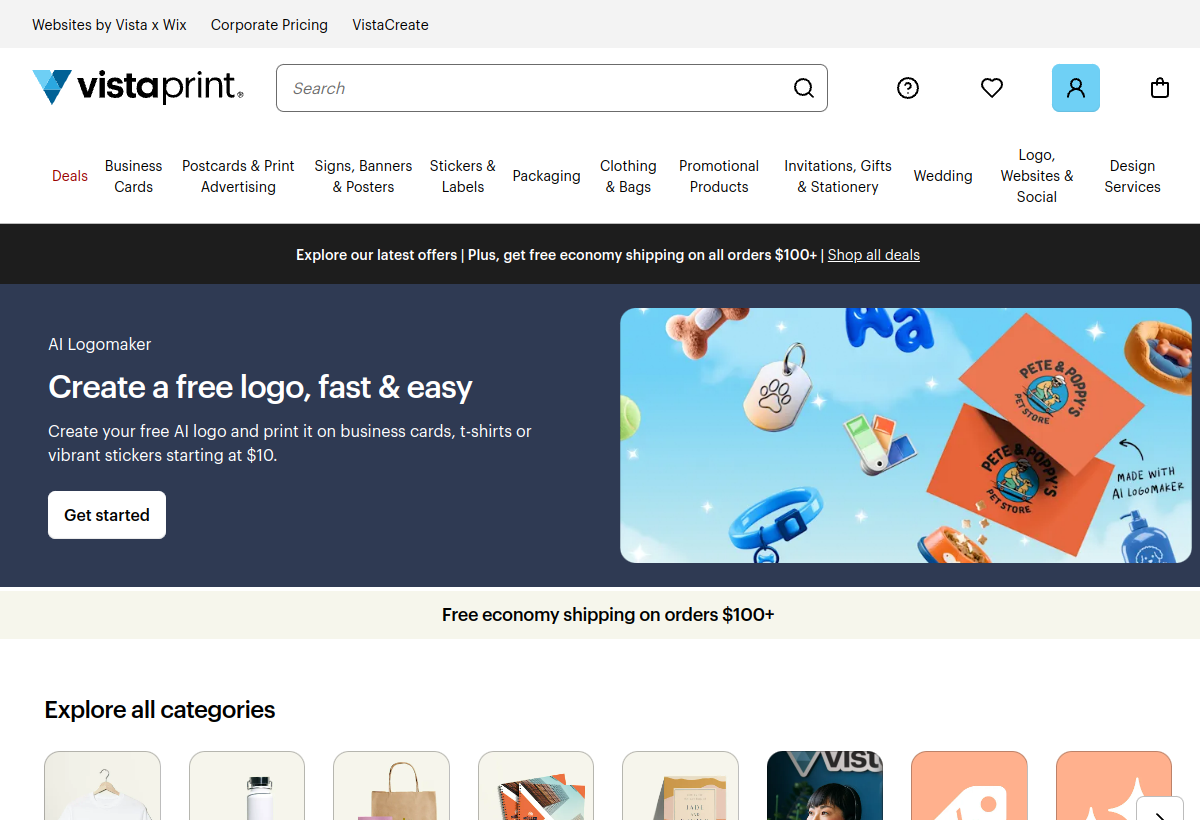Click Websites by Vista x Wix link
The width and height of the screenshot is (1200, 820).
[109, 25]
